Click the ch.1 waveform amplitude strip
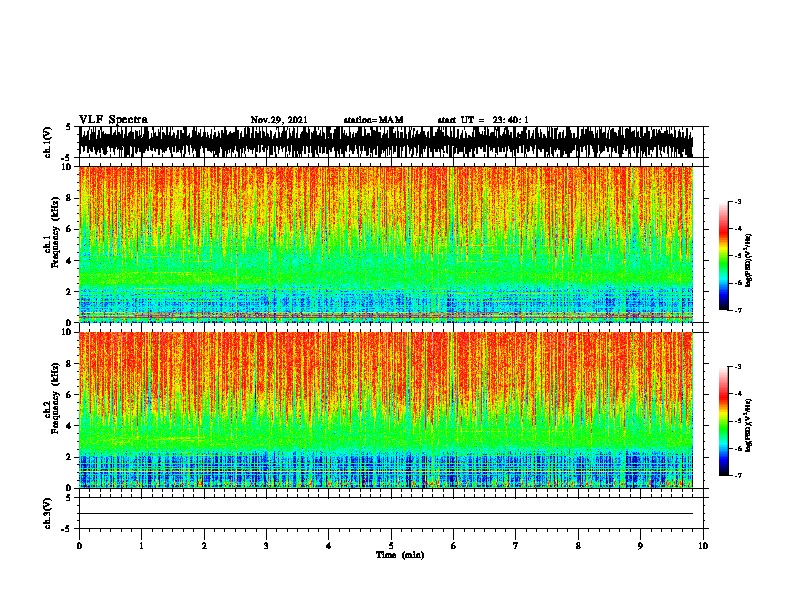Viewport: 792px width, 612px height. tap(386, 142)
